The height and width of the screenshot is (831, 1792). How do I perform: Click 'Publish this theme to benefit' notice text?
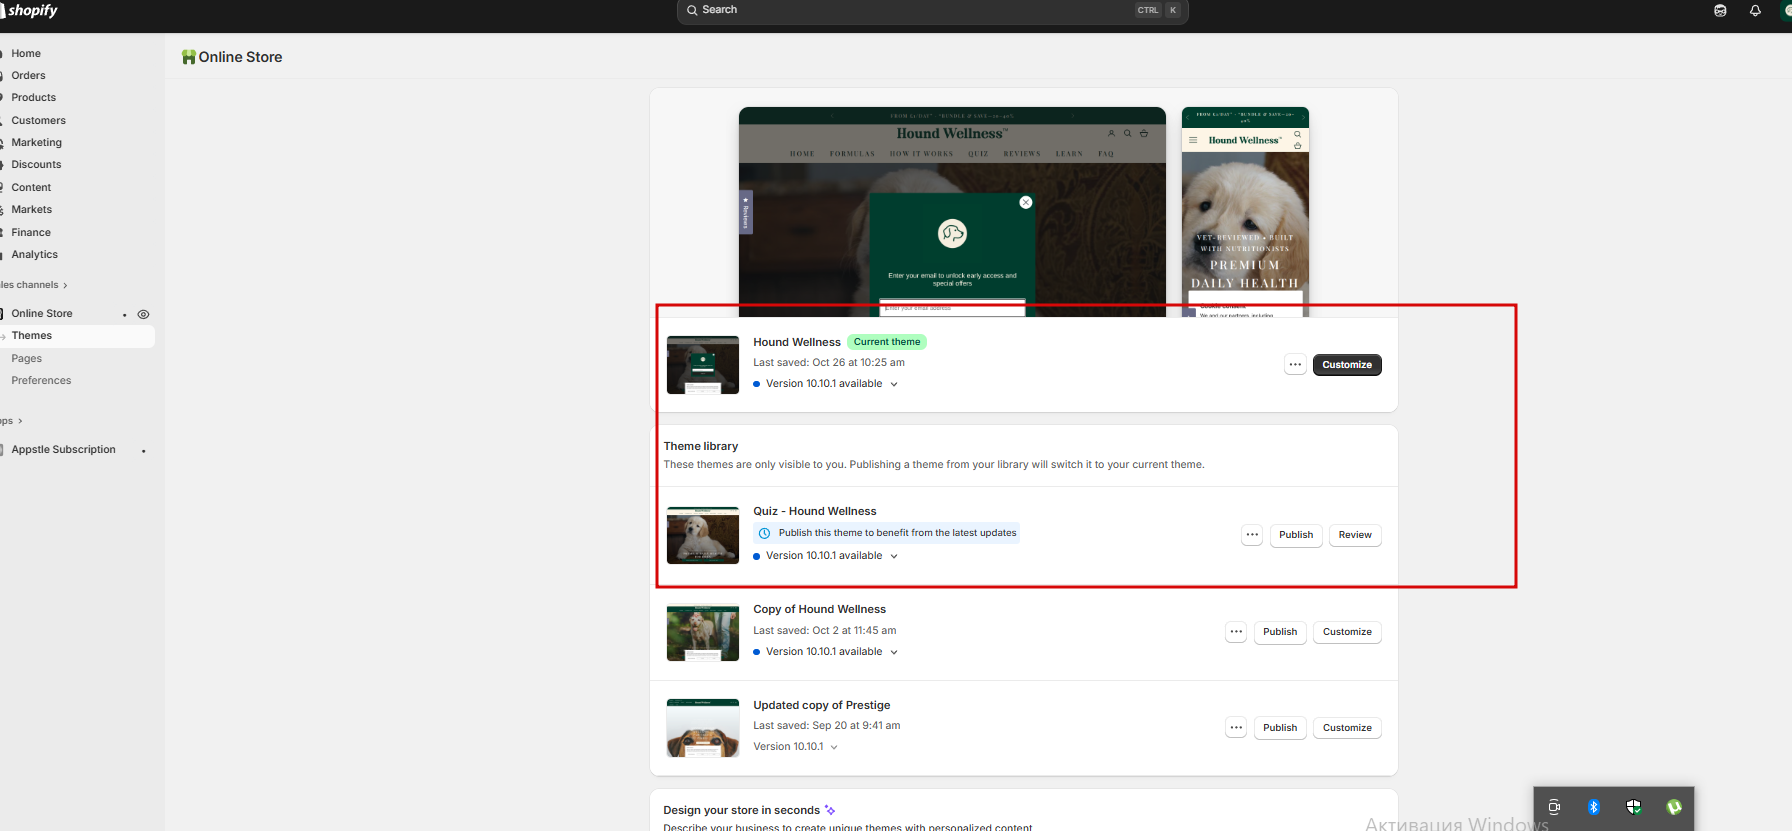tap(897, 533)
